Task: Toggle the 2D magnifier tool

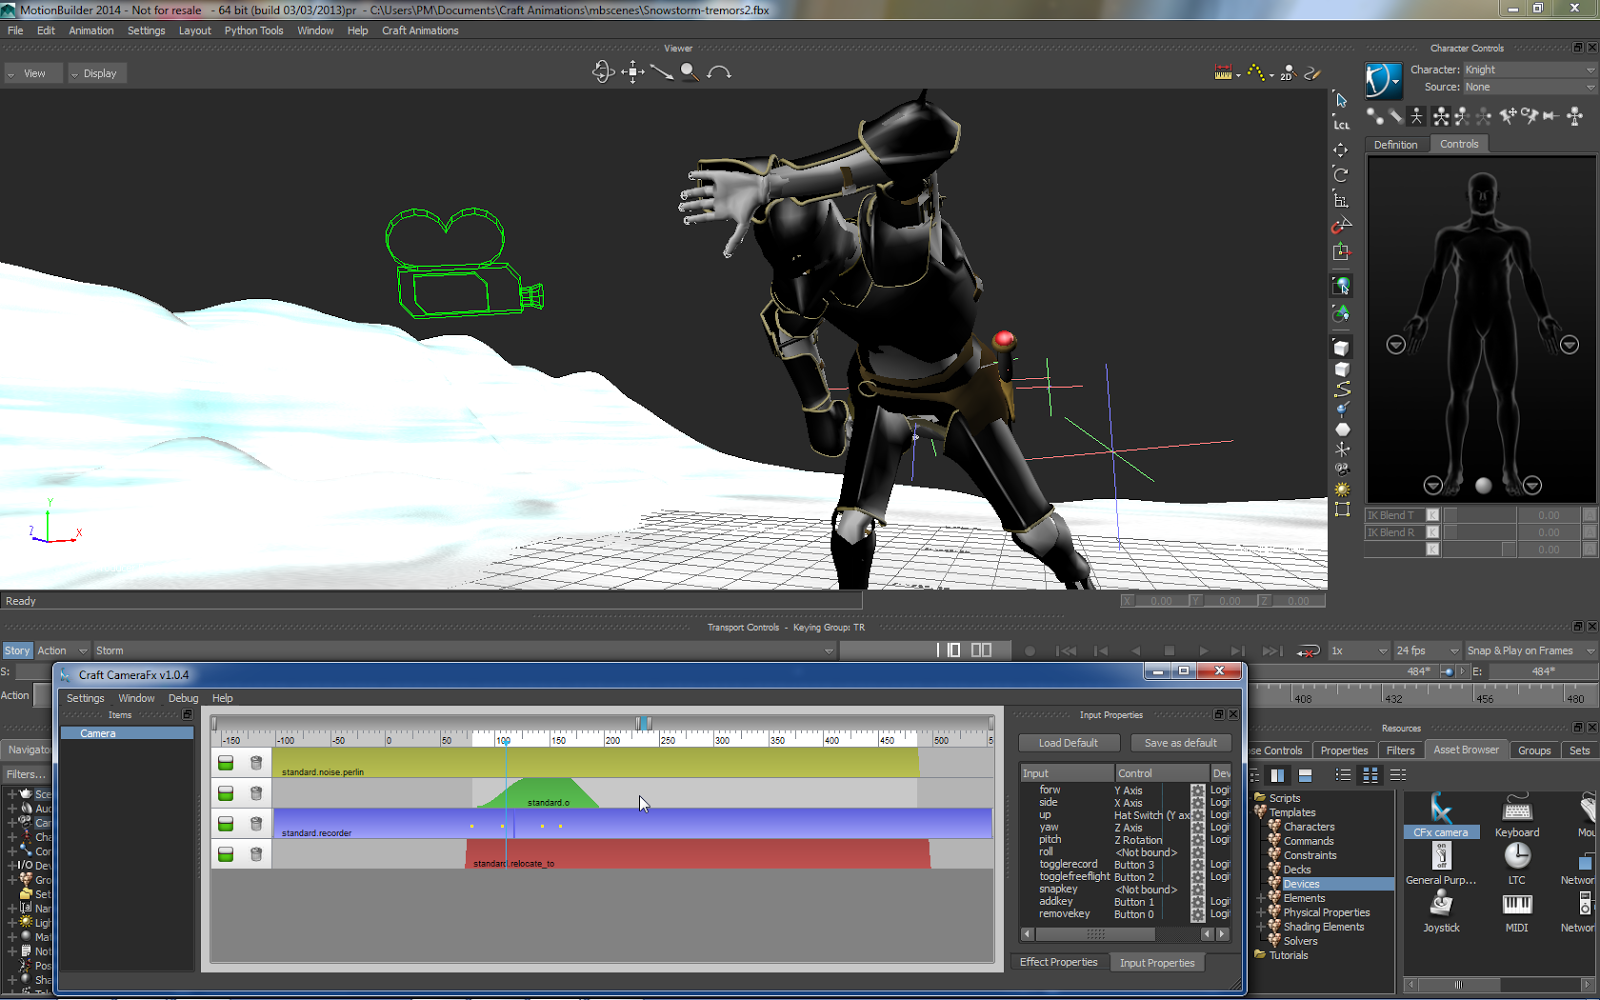Action: (1288, 73)
